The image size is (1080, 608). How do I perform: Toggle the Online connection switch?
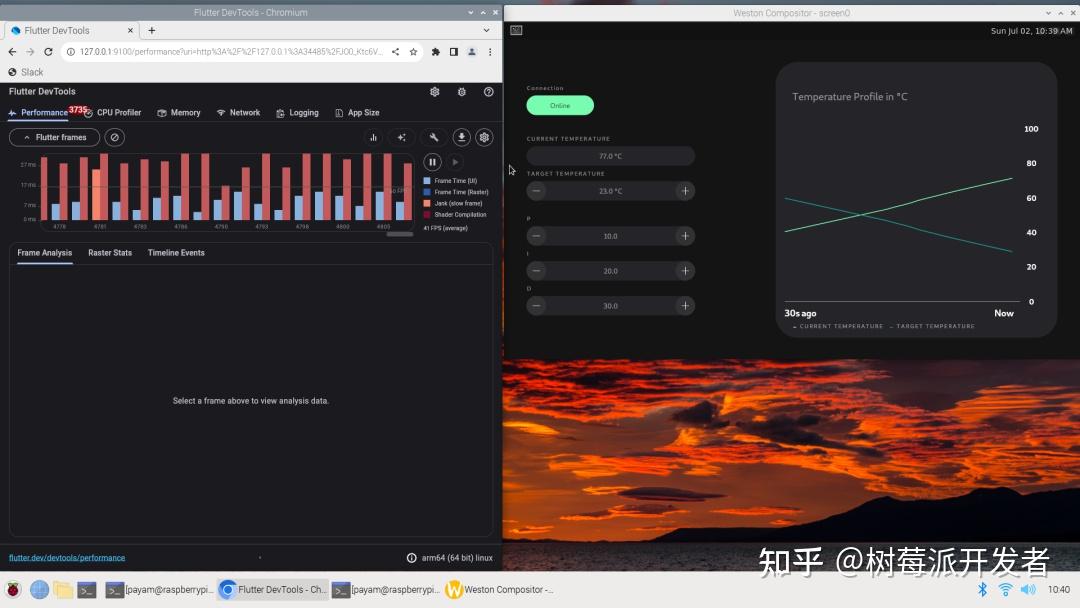pyautogui.click(x=560, y=105)
